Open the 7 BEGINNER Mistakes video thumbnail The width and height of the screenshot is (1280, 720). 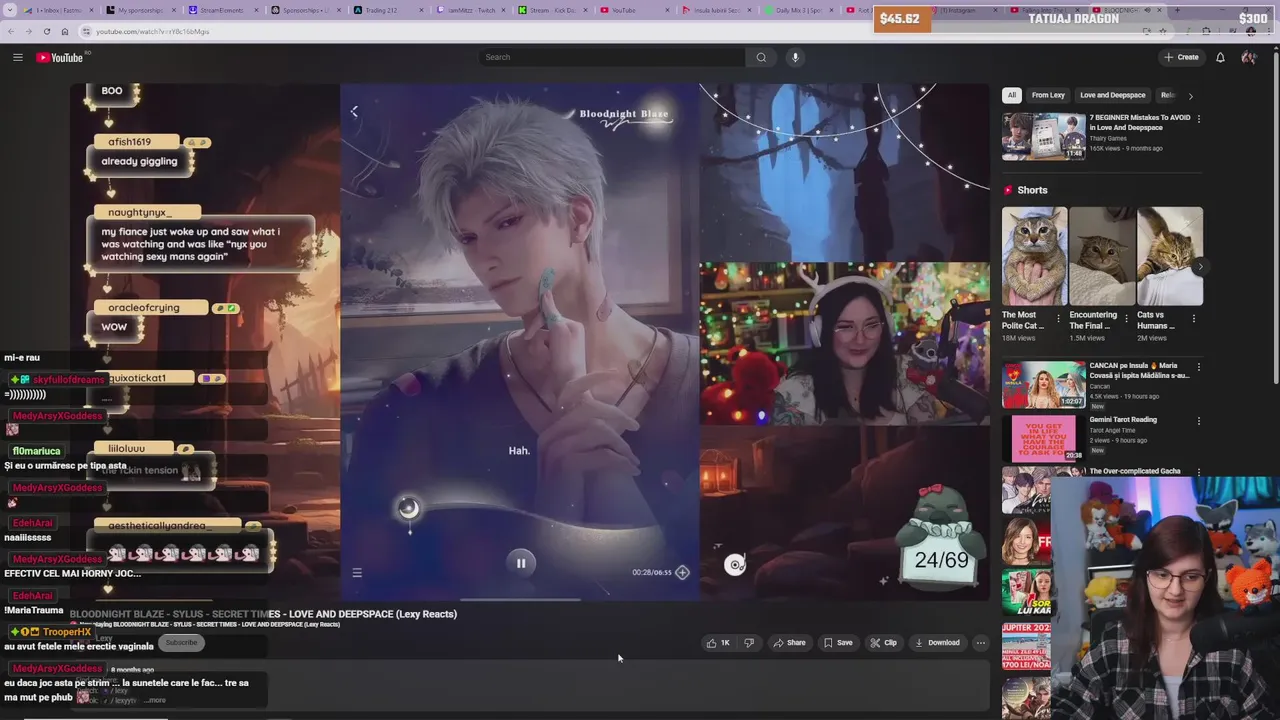click(1044, 136)
